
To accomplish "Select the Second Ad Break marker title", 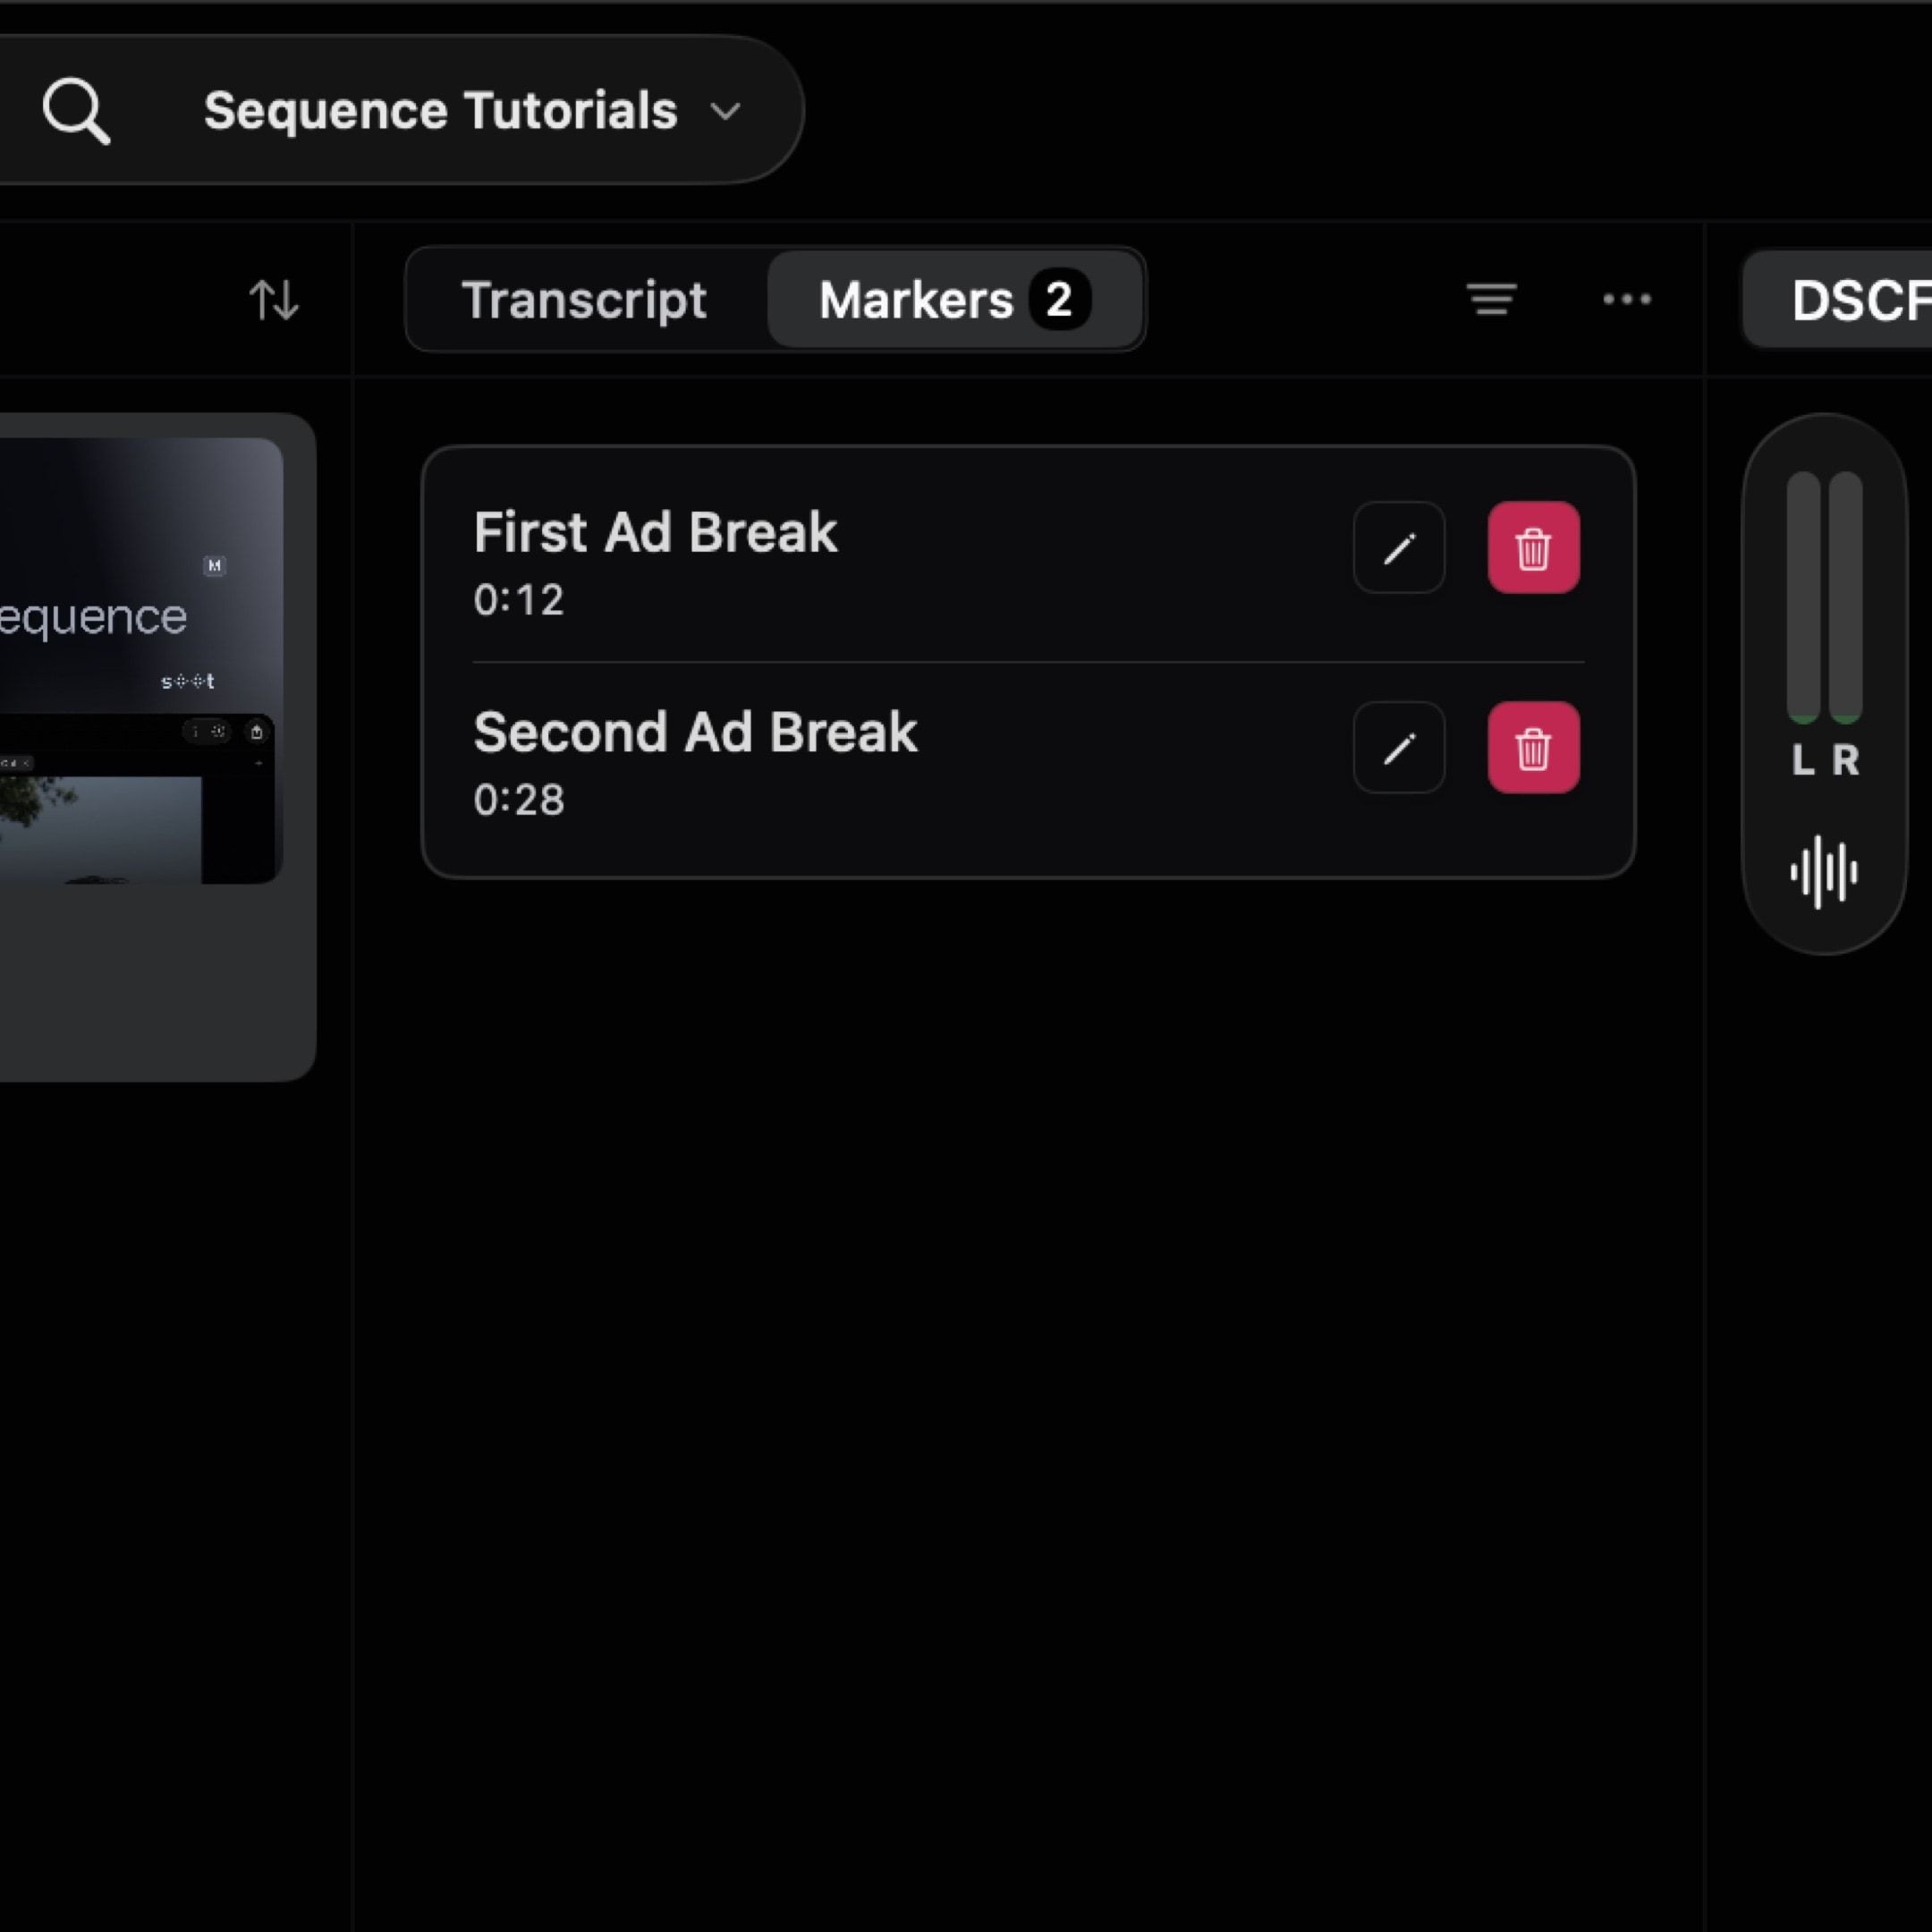I will tap(695, 732).
